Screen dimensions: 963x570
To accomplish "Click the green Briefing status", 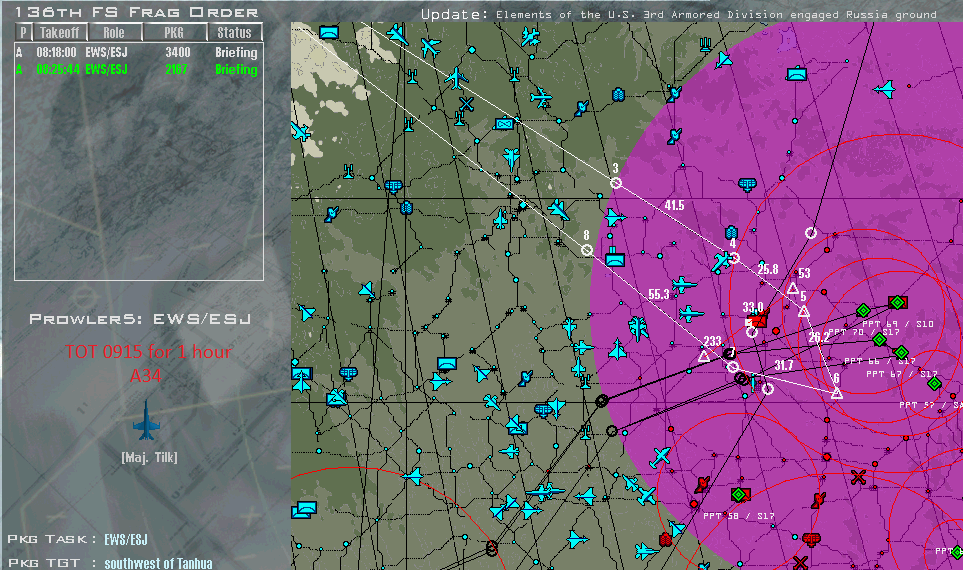I will click(236, 69).
